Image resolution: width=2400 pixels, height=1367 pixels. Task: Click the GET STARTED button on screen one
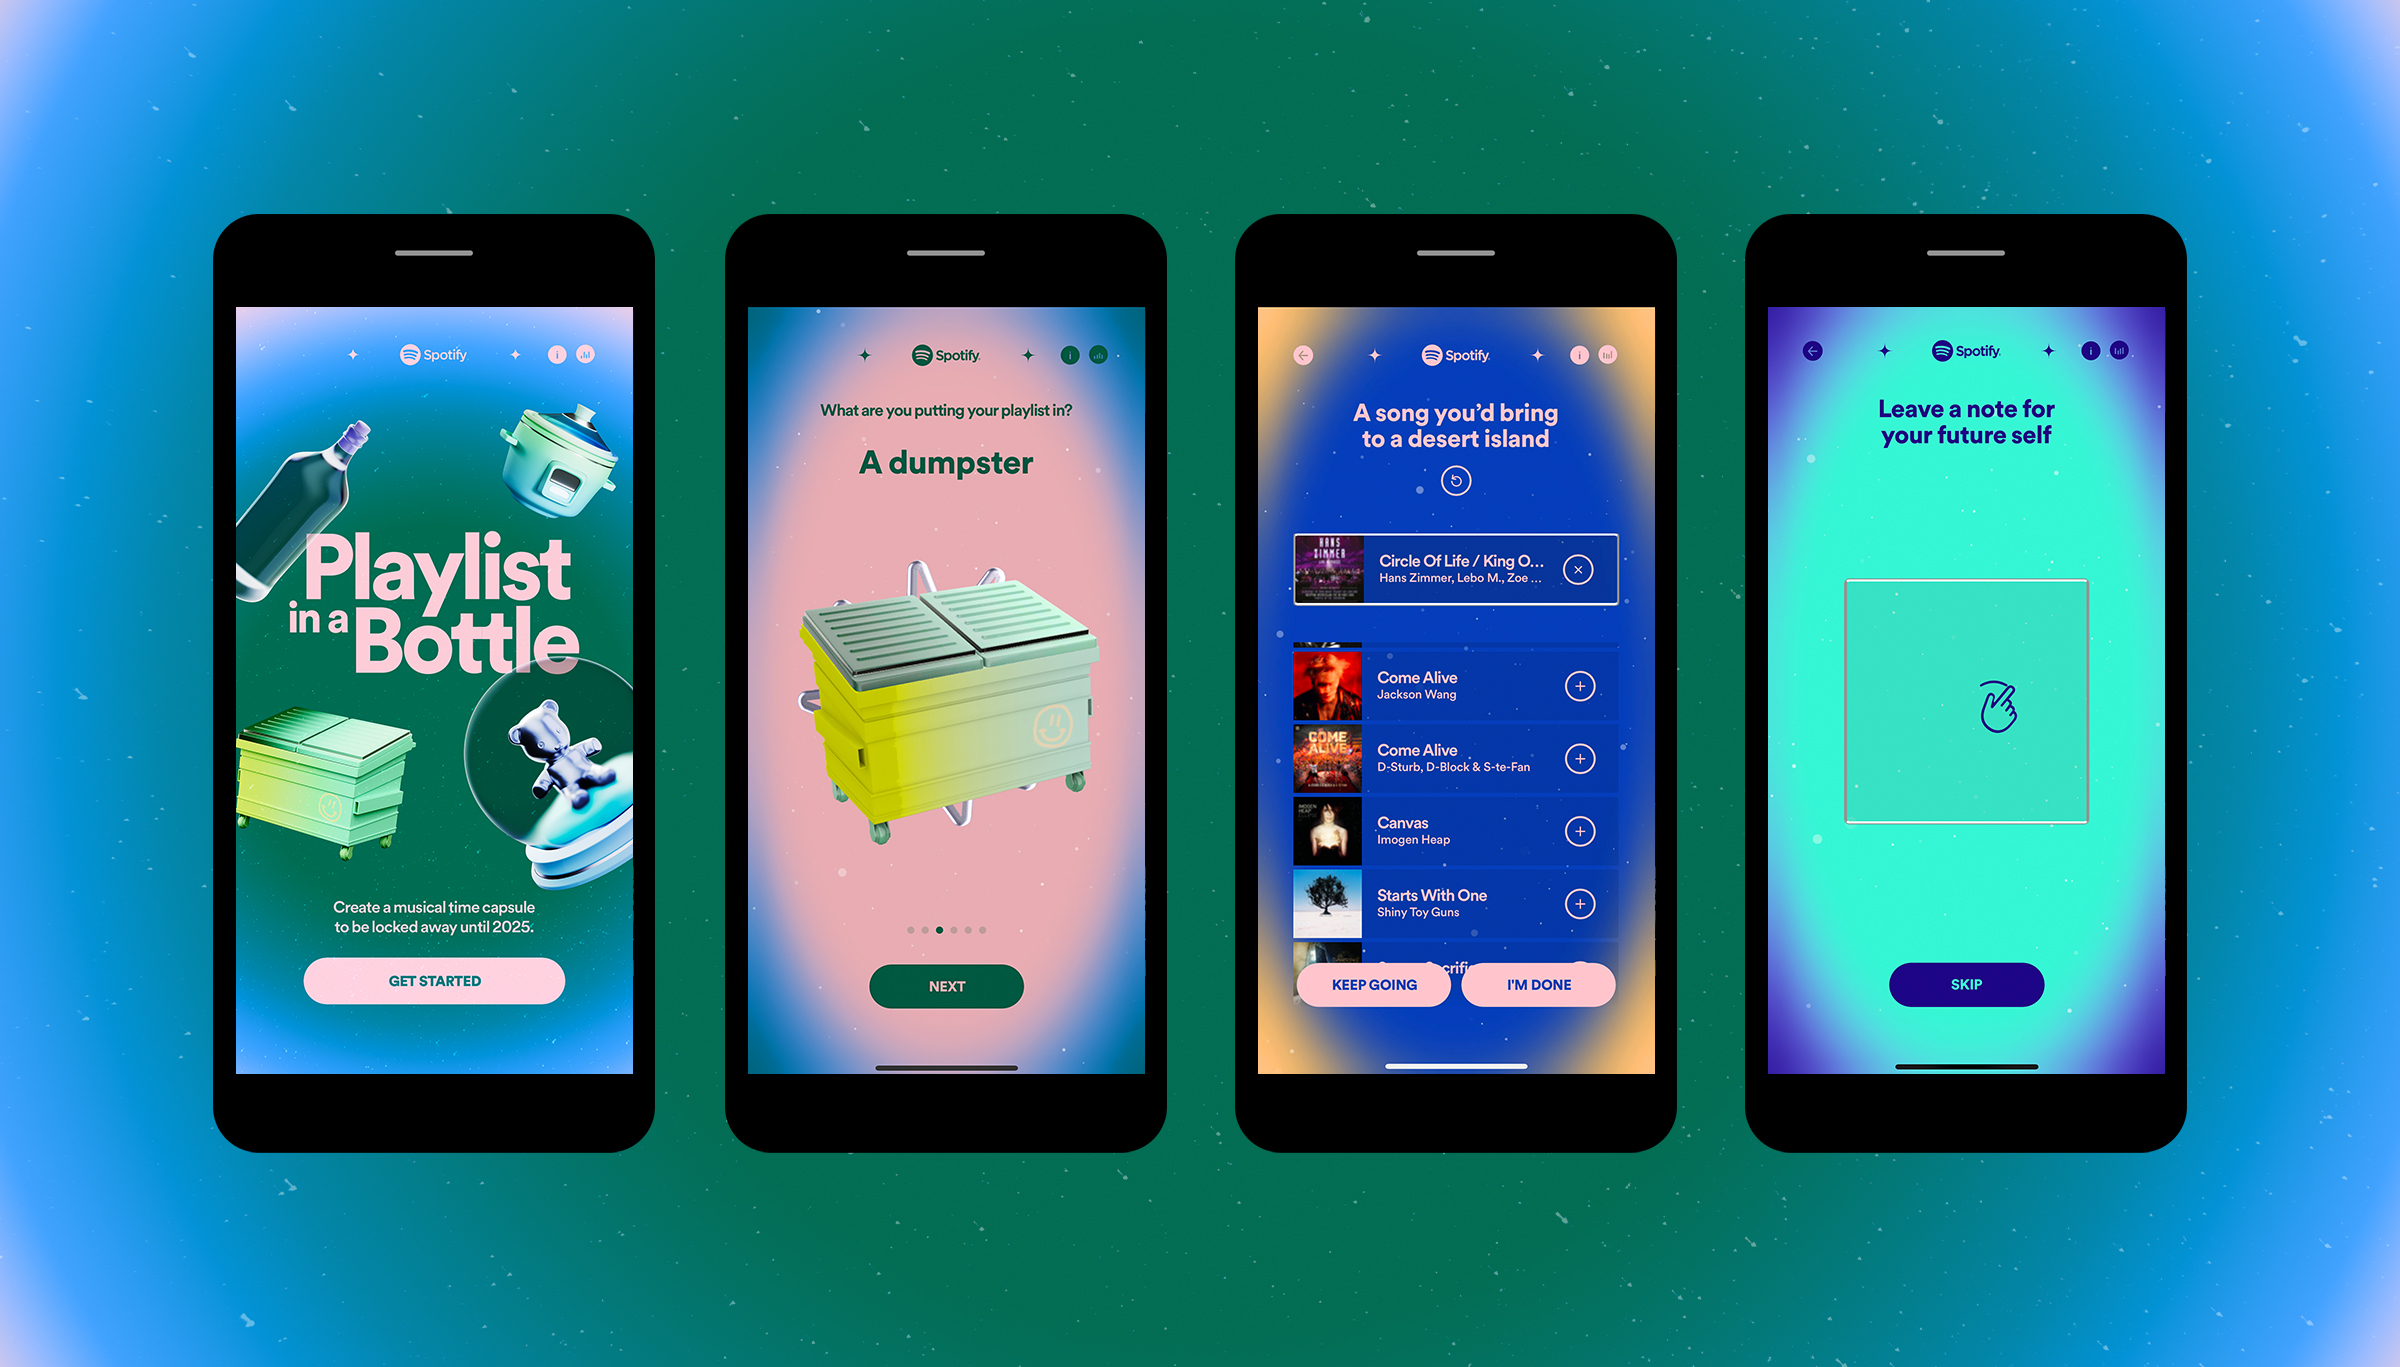[x=435, y=983]
